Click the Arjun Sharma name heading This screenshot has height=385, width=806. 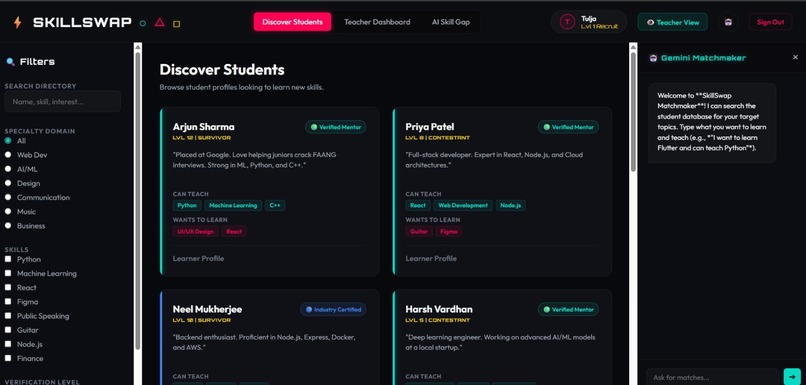point(204,127)
